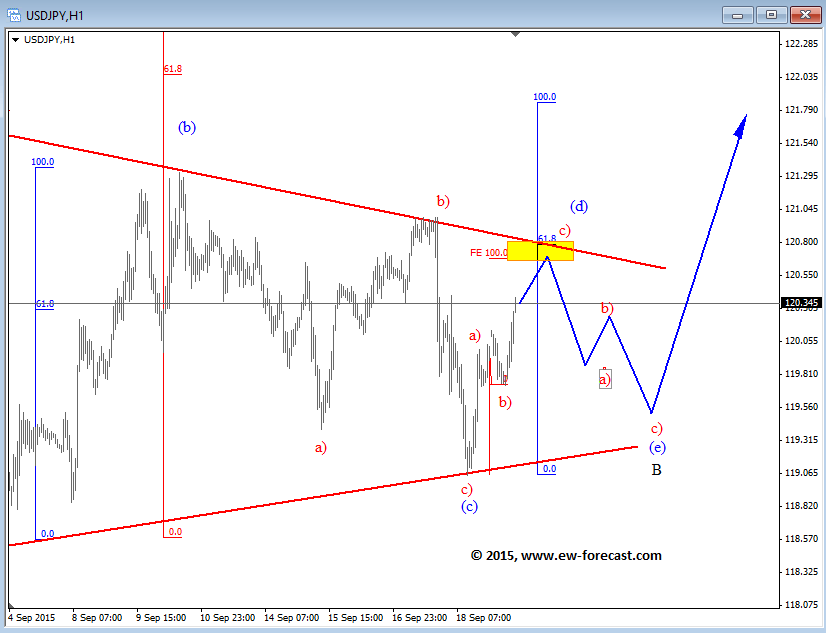The image size is (826, 633).
Task: Select the boxed red a) wave label
Action: pos(604,379)
